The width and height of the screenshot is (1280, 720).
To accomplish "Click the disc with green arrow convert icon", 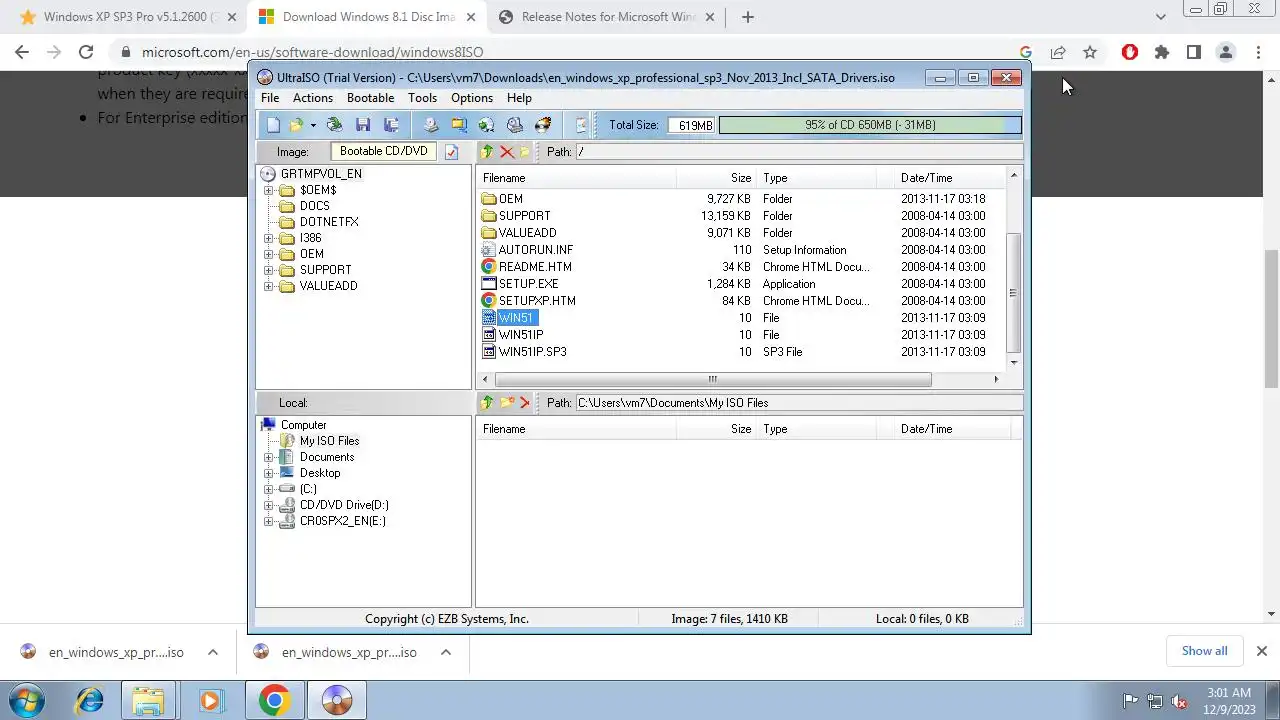I will point(487,125).
